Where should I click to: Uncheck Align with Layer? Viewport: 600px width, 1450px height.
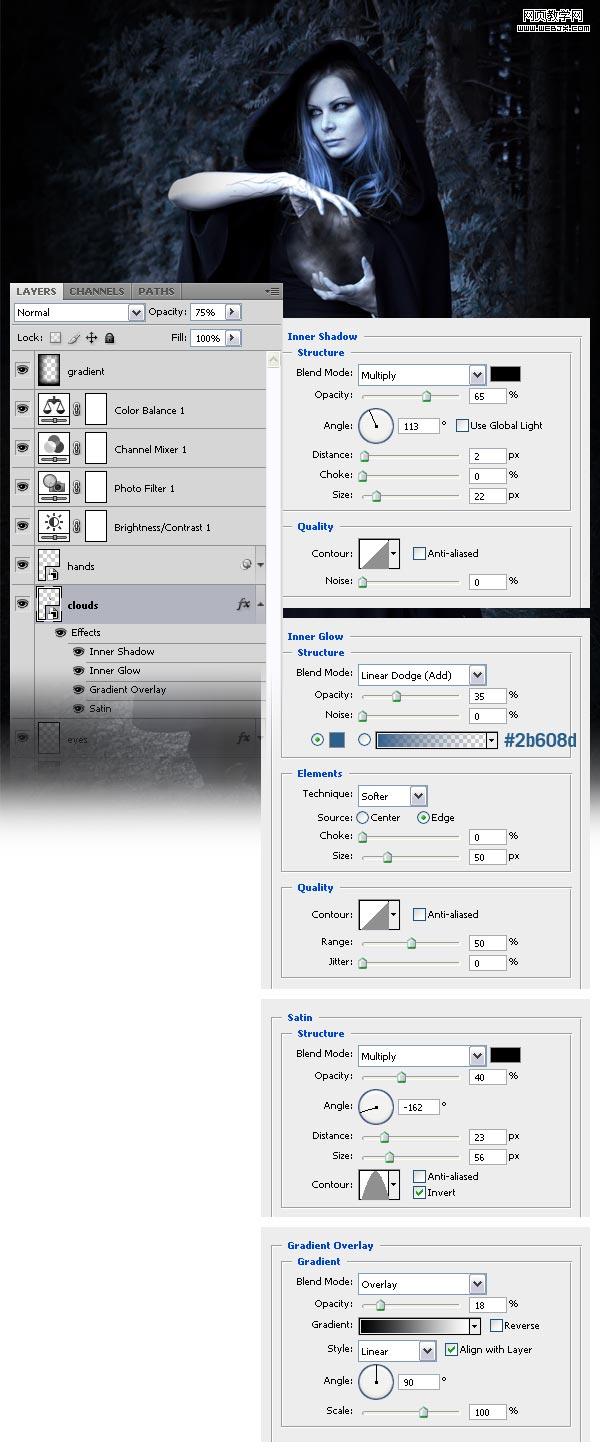tap(451, 1349)
